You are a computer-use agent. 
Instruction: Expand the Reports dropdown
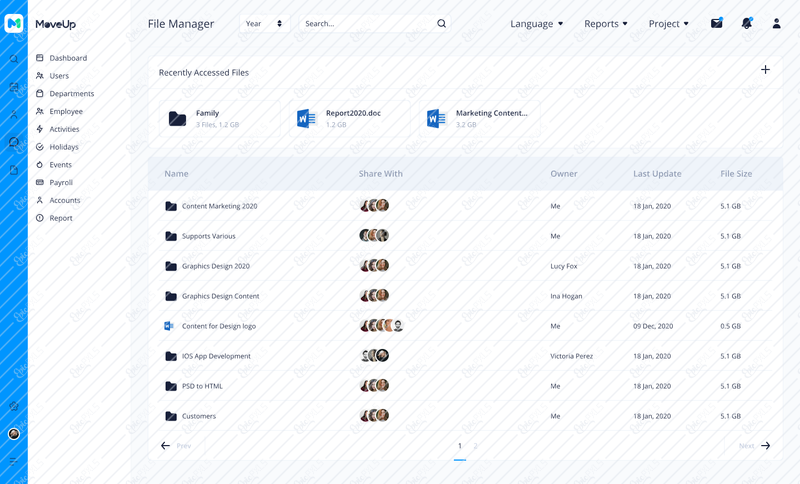(x=606, y=23)
